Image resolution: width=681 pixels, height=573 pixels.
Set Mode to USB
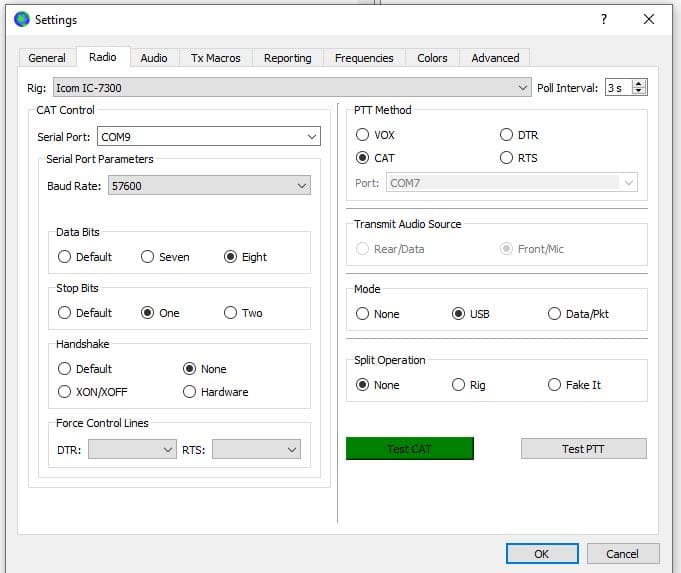470,314
